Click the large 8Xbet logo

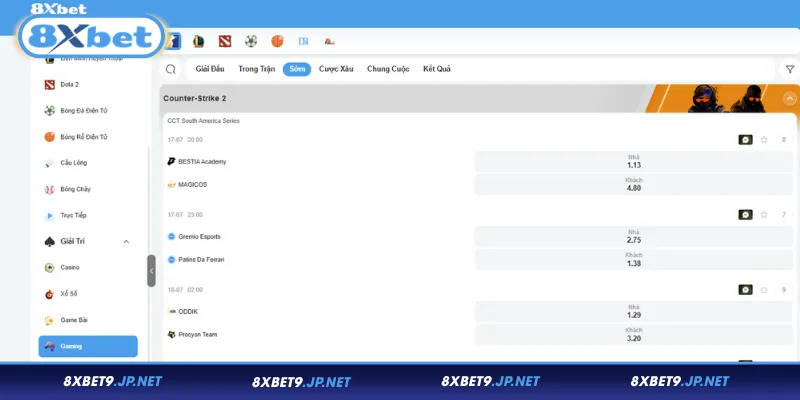(92, 37)
